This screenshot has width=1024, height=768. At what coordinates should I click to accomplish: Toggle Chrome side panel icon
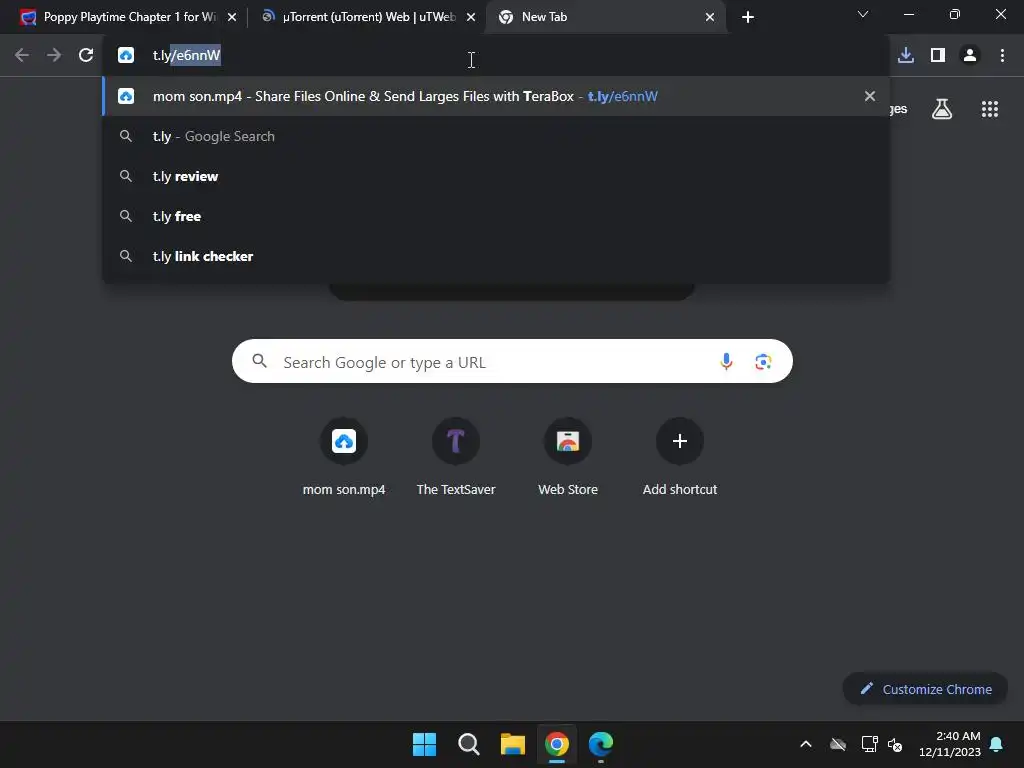938,56
